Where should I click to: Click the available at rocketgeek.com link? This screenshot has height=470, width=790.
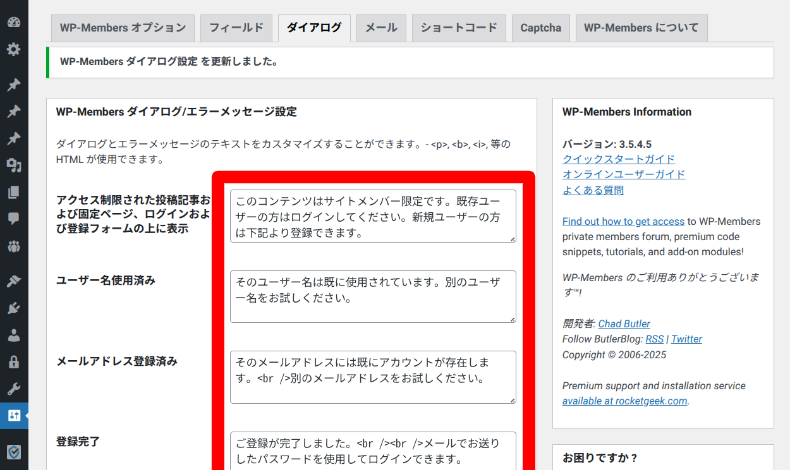point(625,401)
